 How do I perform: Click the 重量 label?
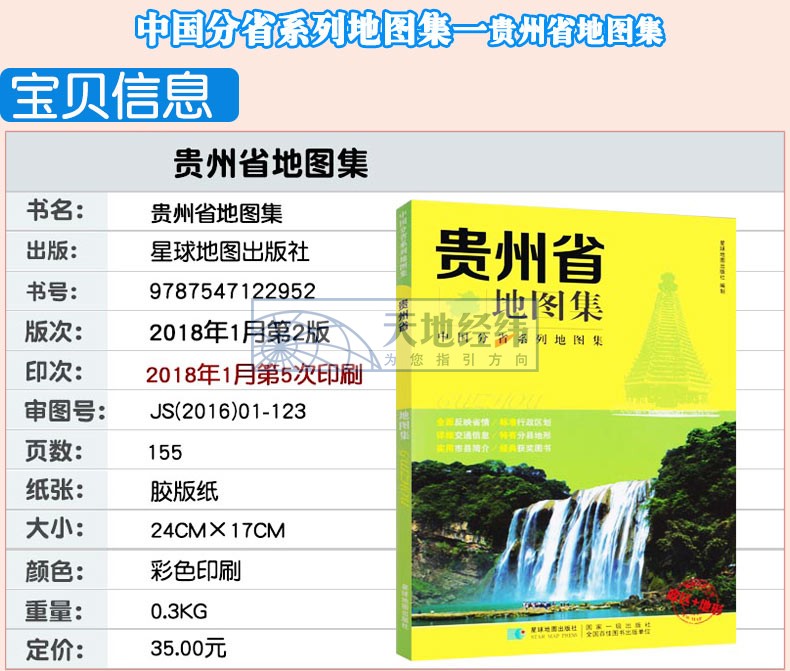click(54, 611)
